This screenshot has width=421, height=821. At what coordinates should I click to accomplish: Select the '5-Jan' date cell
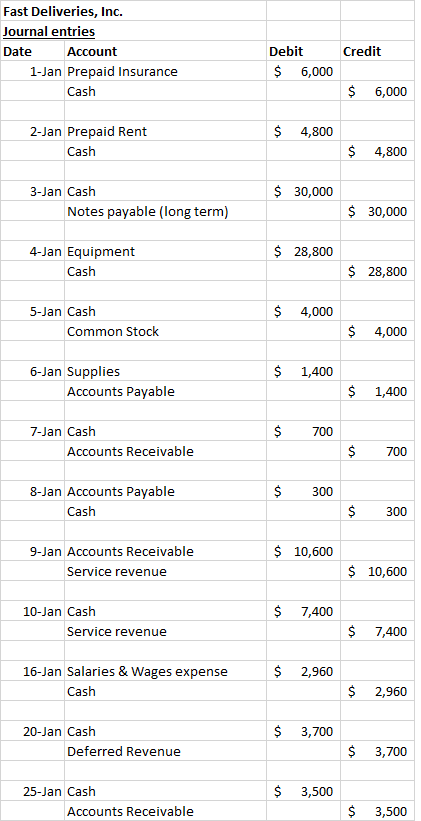coord(33,312)
